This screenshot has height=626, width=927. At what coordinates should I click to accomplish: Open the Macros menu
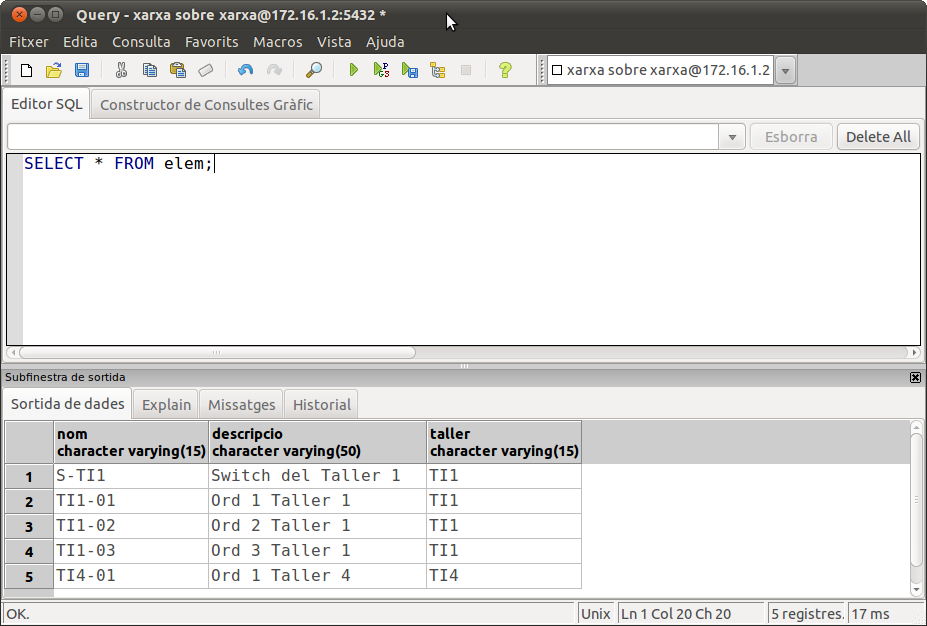coord(277,42)
